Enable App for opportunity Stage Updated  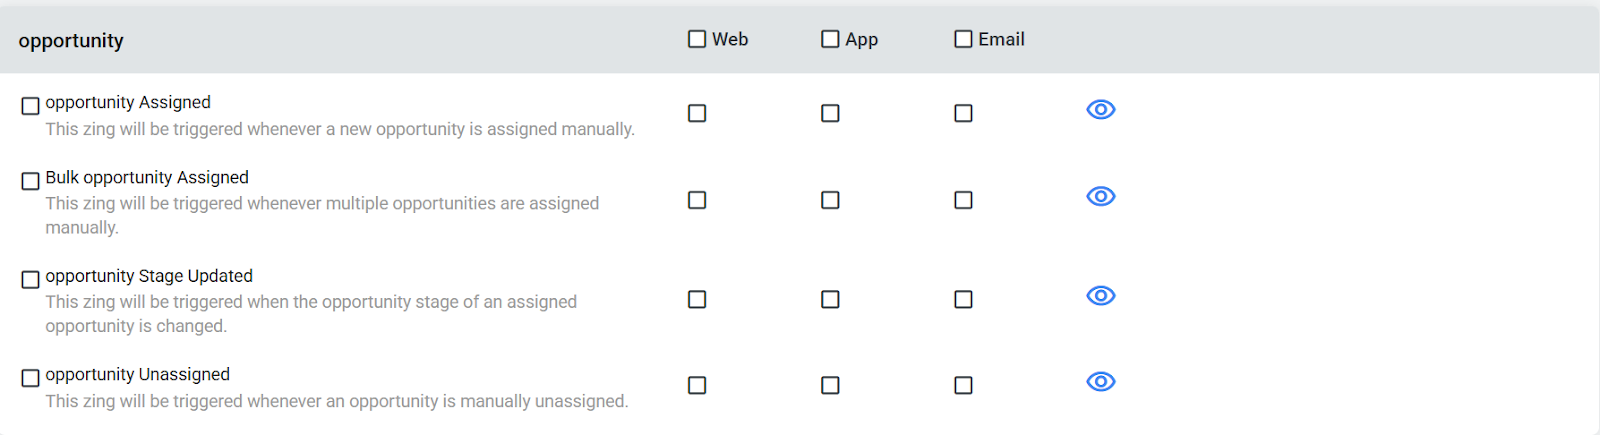[x=830, y=299]
